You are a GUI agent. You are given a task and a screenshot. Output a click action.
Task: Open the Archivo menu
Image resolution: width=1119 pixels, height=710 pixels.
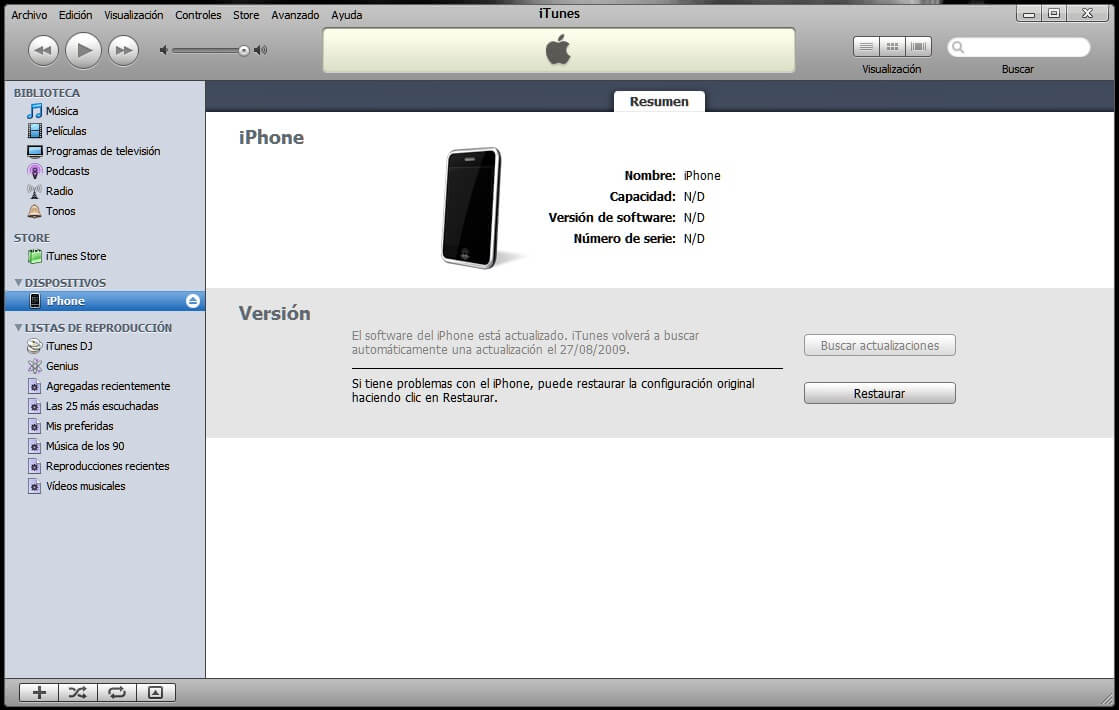click(29, 15)
